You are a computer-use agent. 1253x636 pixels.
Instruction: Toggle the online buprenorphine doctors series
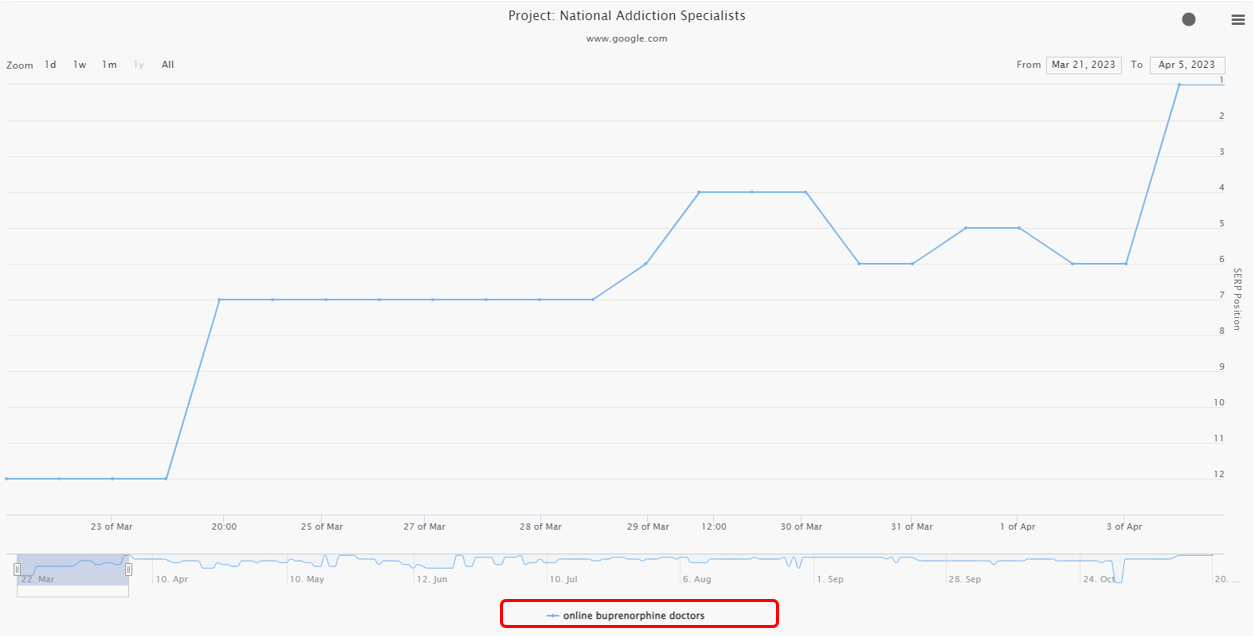pyautogui.click(x=633, y=616)
